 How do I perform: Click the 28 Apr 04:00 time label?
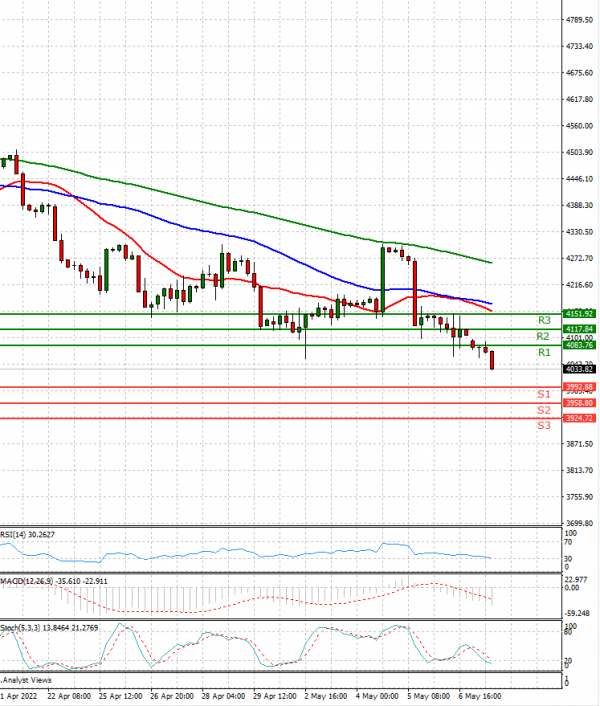(x=223, y=696)
